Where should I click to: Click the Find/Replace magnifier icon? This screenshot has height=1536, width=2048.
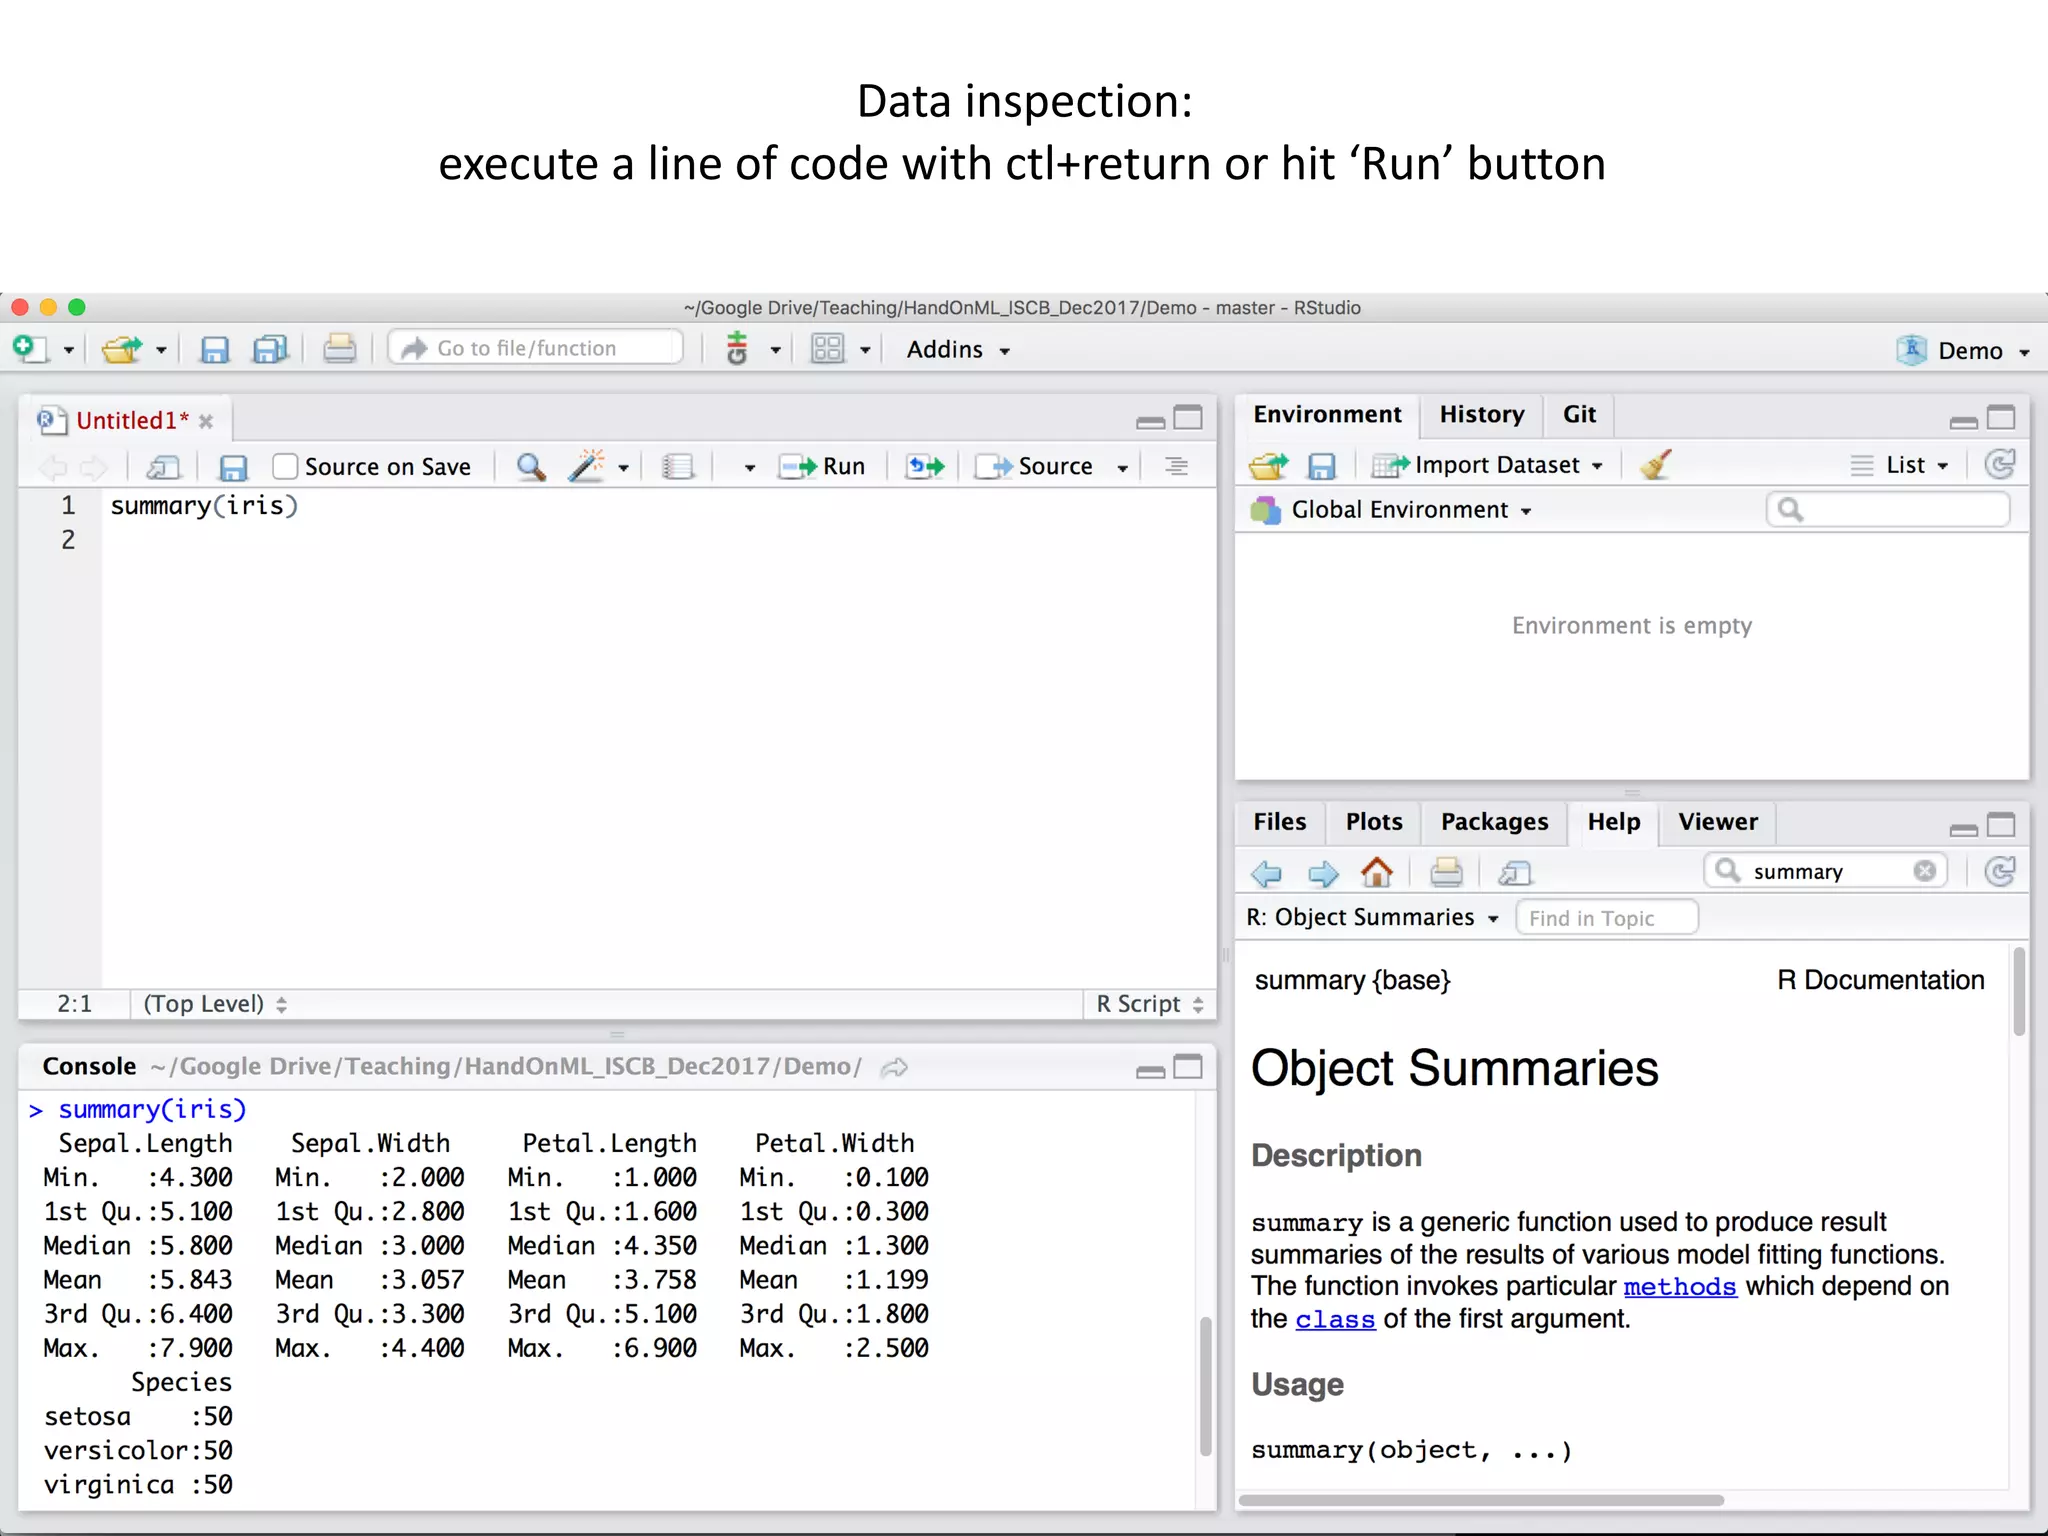[530, 467]
